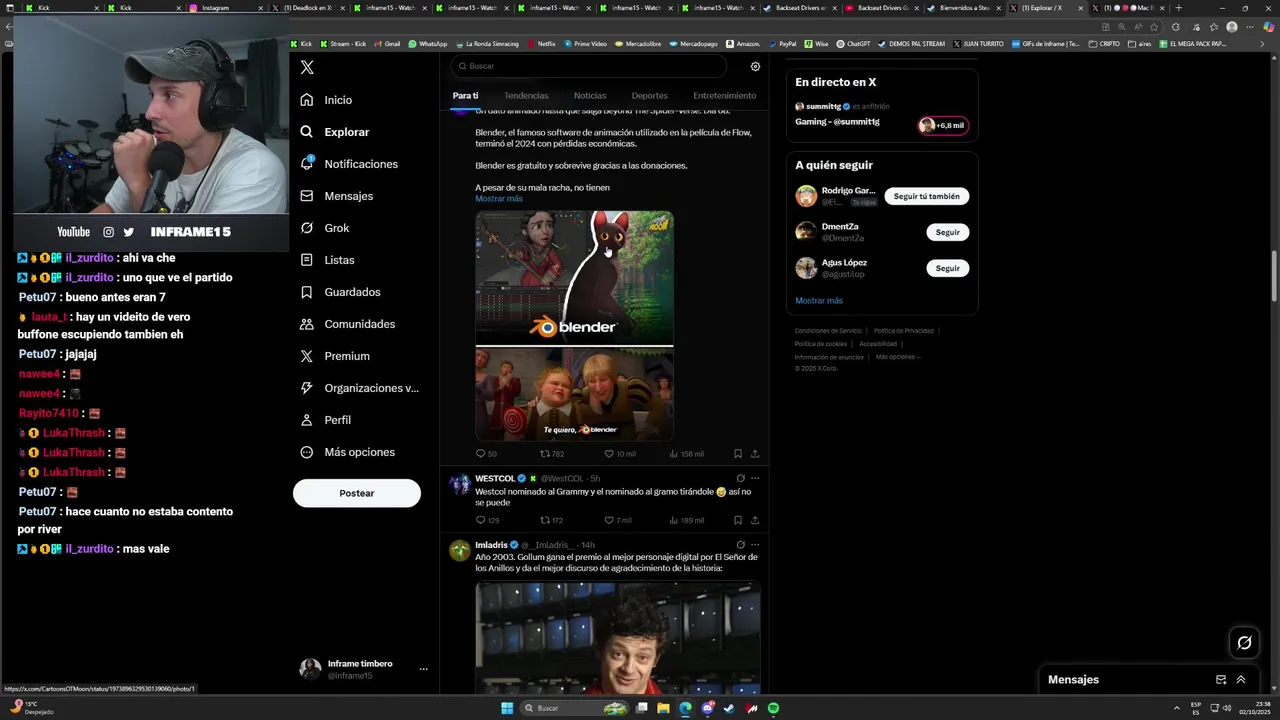Click Seguir tú también for Rodrigo Gar...
This screenshot has width=1280, height=720.
pyautogui.click(x=926, y=196)
